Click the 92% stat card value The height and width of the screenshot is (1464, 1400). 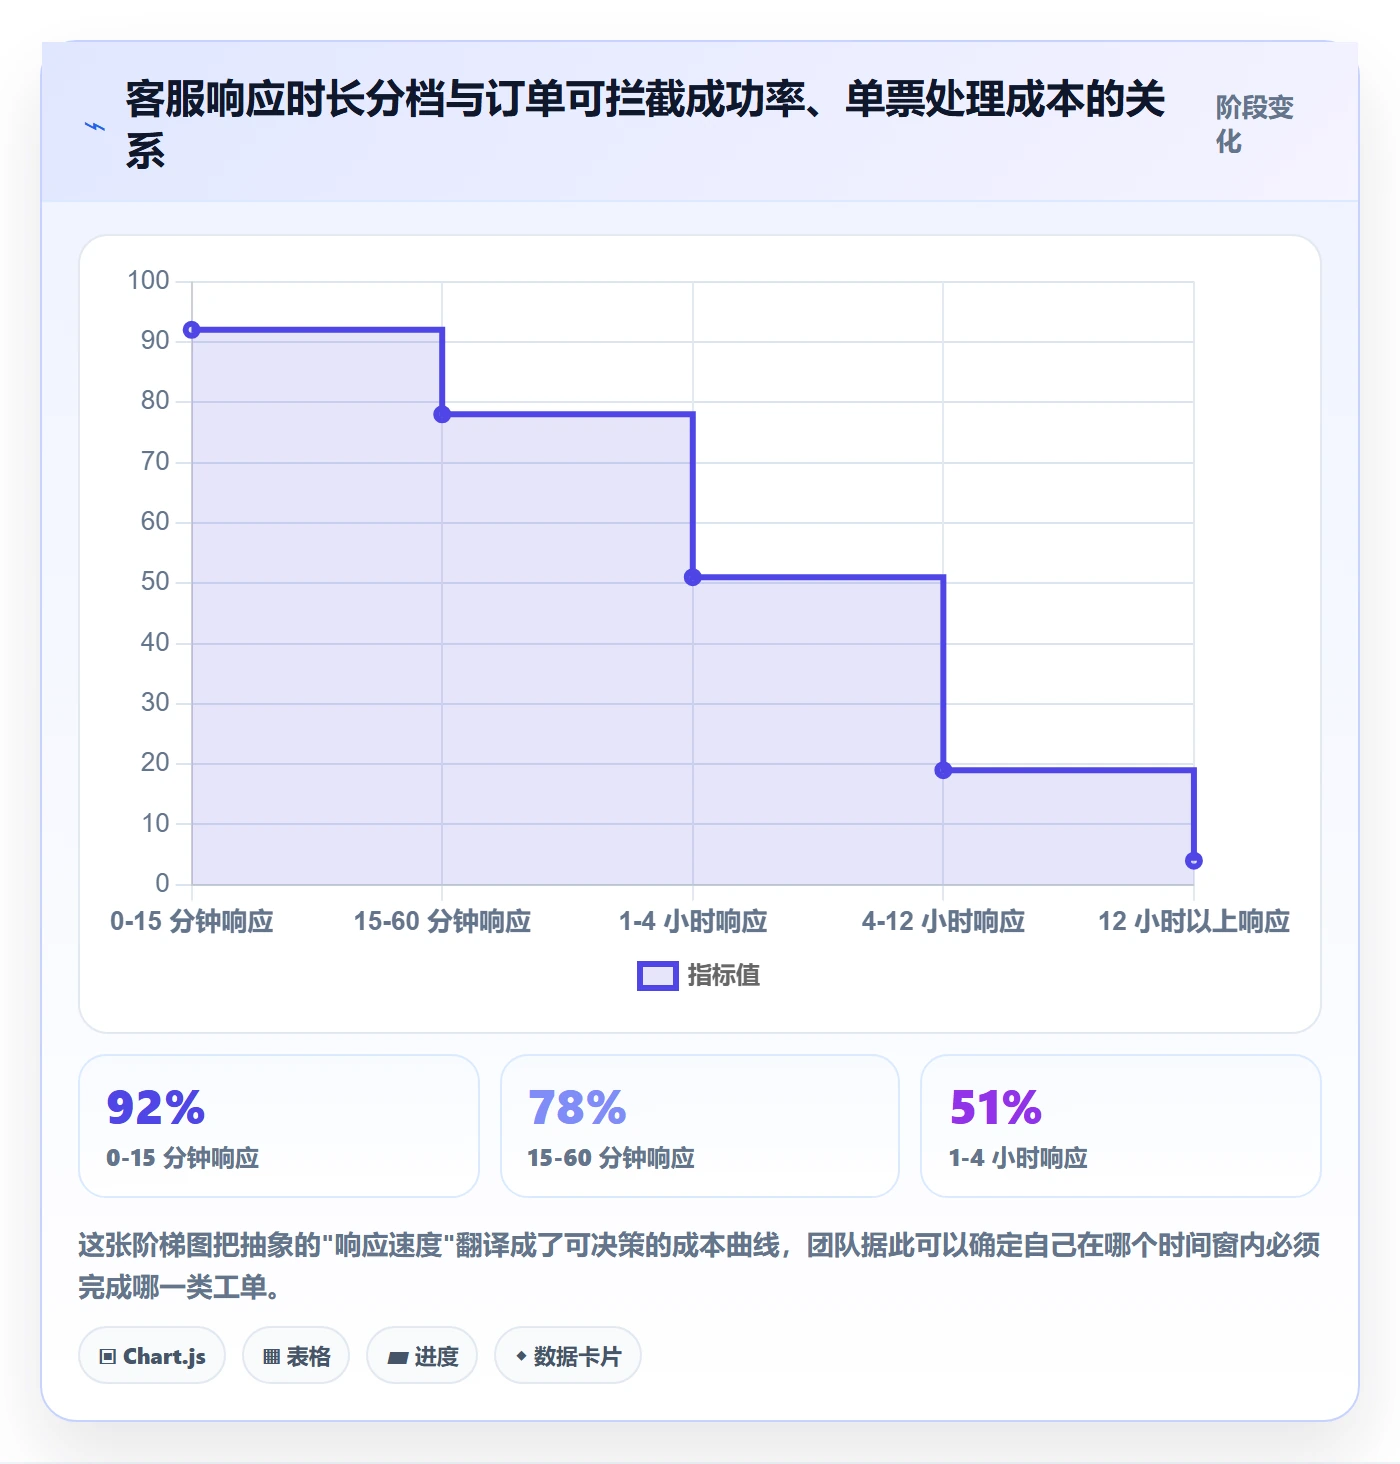156,1108
